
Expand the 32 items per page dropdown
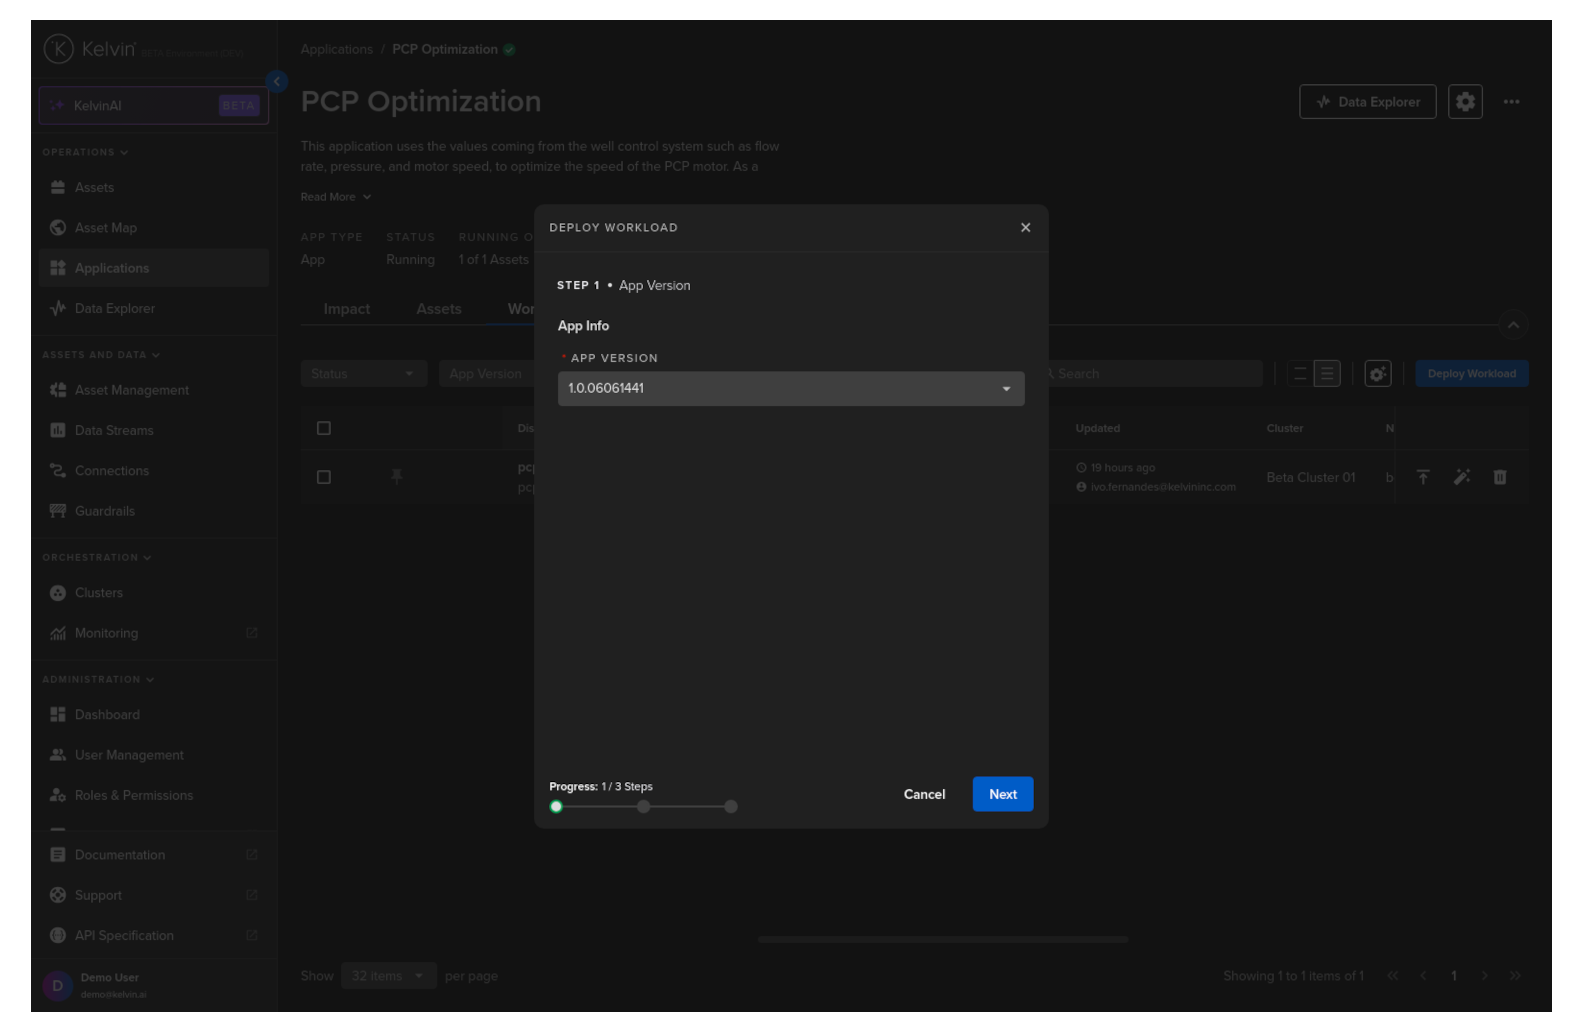[387, 976]
